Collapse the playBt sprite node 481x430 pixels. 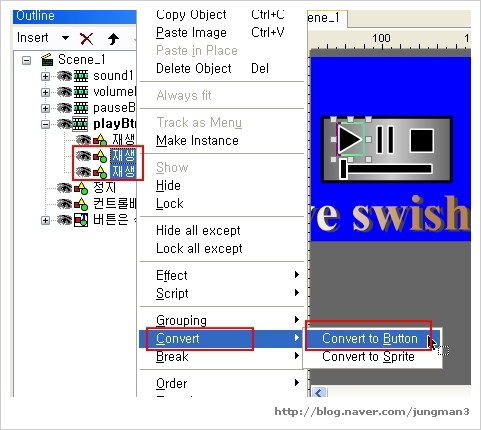[45, 124]
